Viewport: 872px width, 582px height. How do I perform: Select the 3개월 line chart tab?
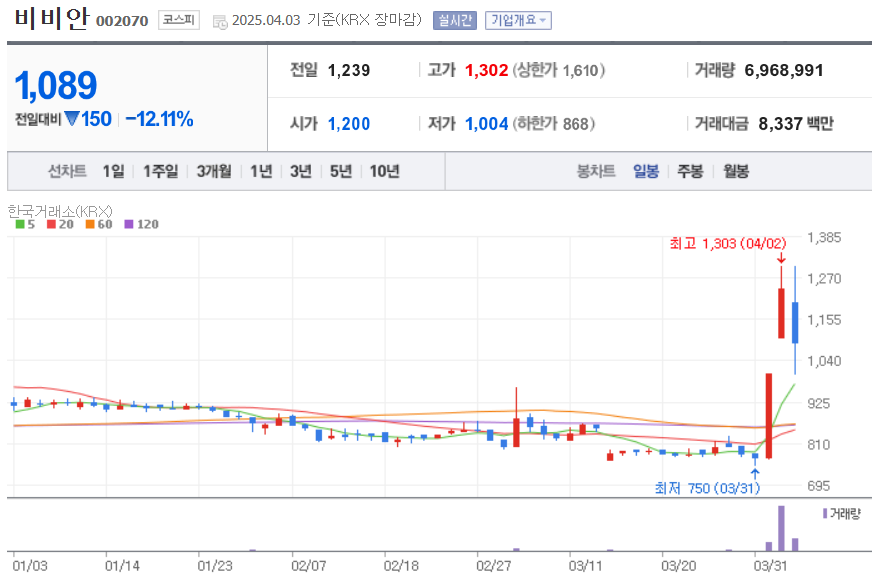[x=214, y=171]
